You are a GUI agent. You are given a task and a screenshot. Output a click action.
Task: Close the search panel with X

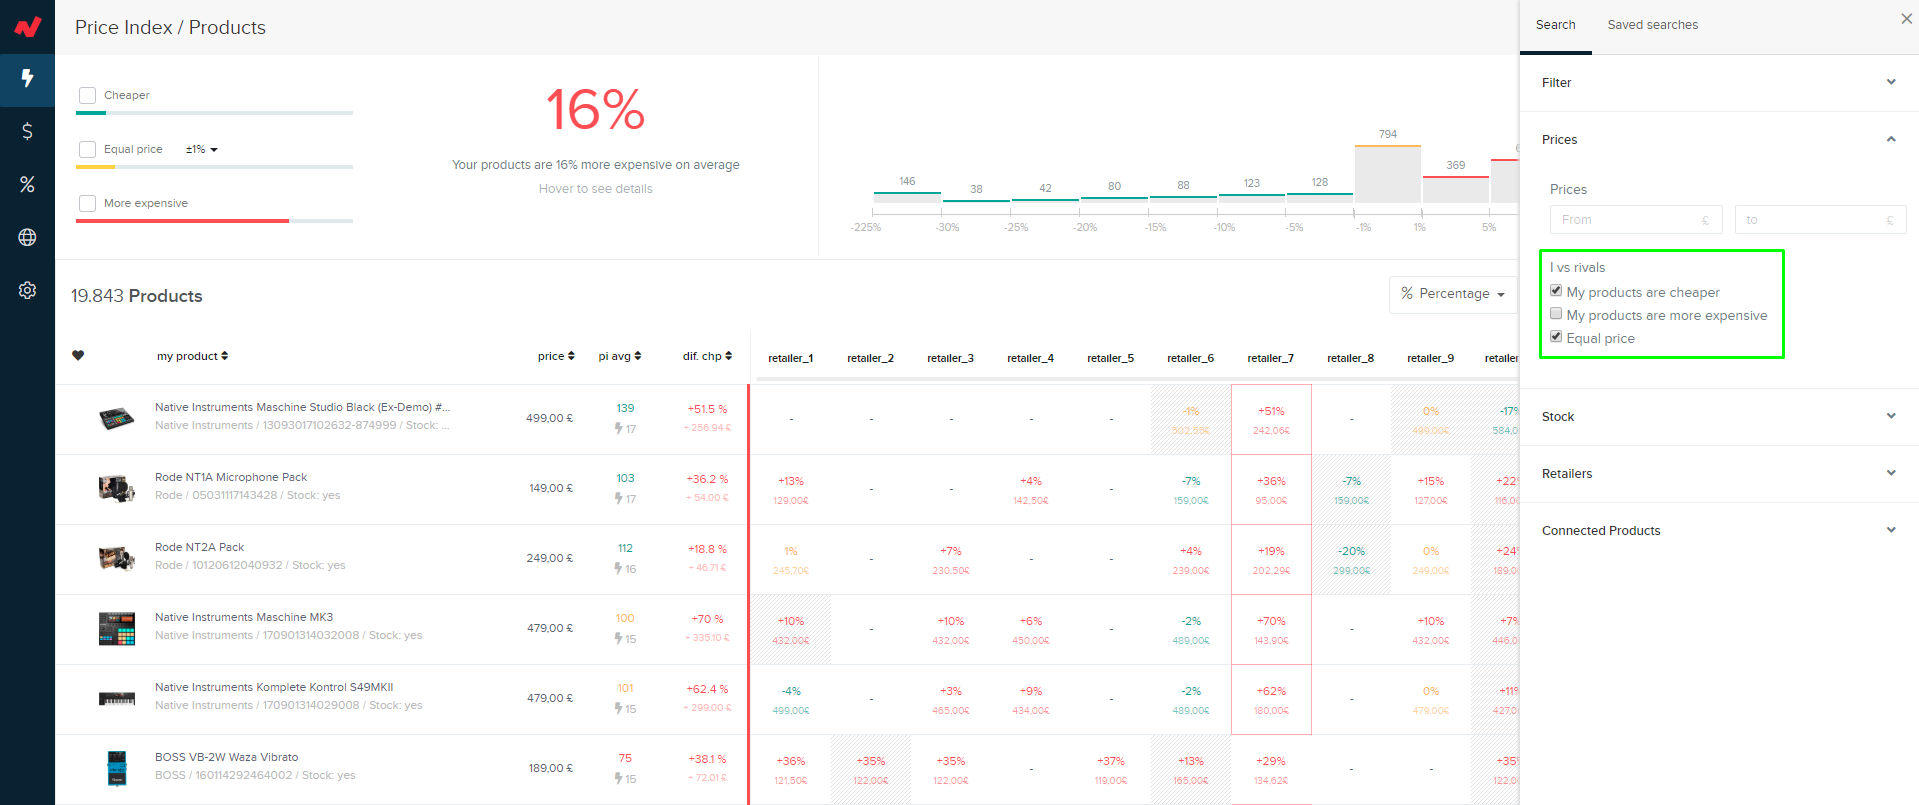pos(1906,19)
